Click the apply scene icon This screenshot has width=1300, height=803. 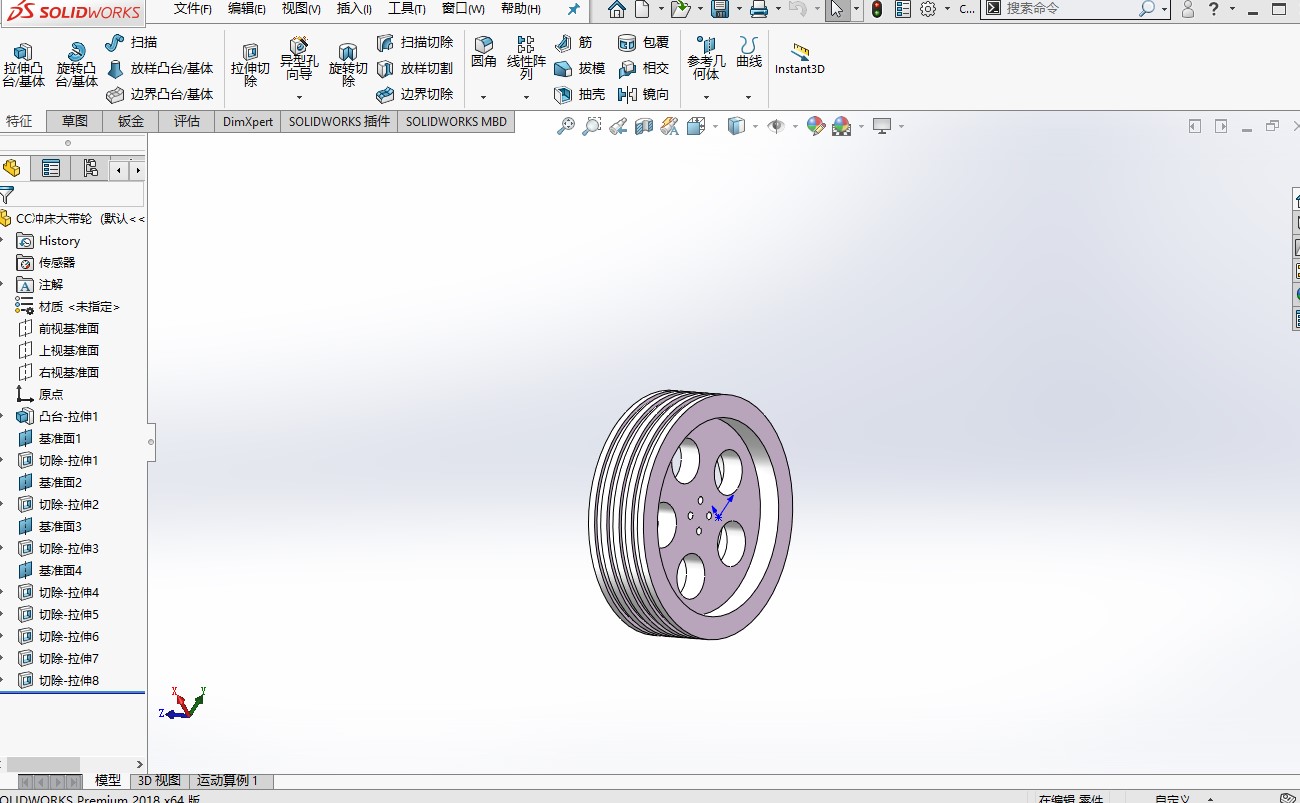pyautogui.click(x=841, y=126)
